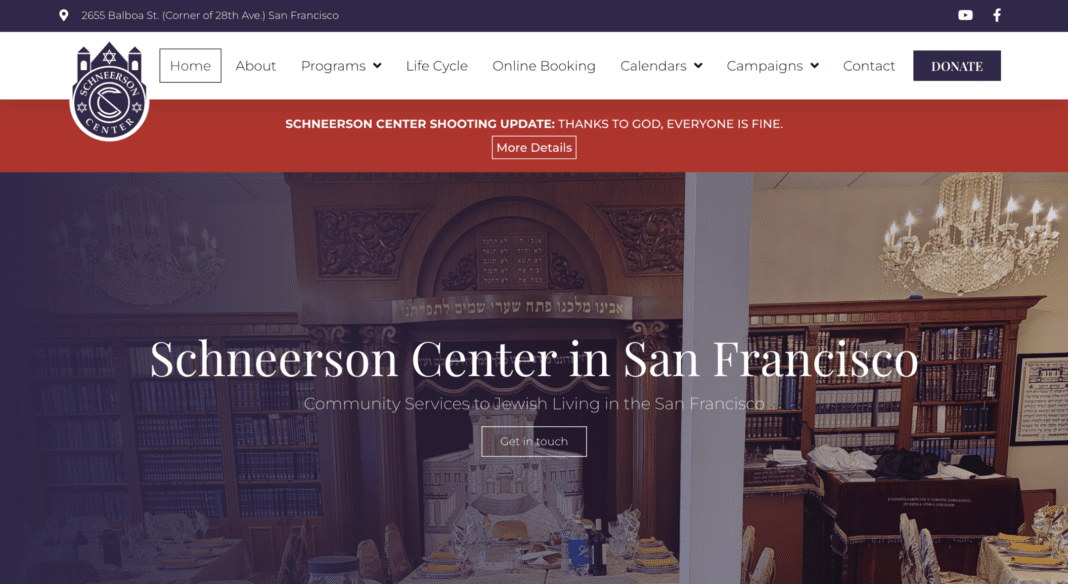Screen dimensions: 1068x584
Task: Click More Details in red banner
Action: point(534,147)
